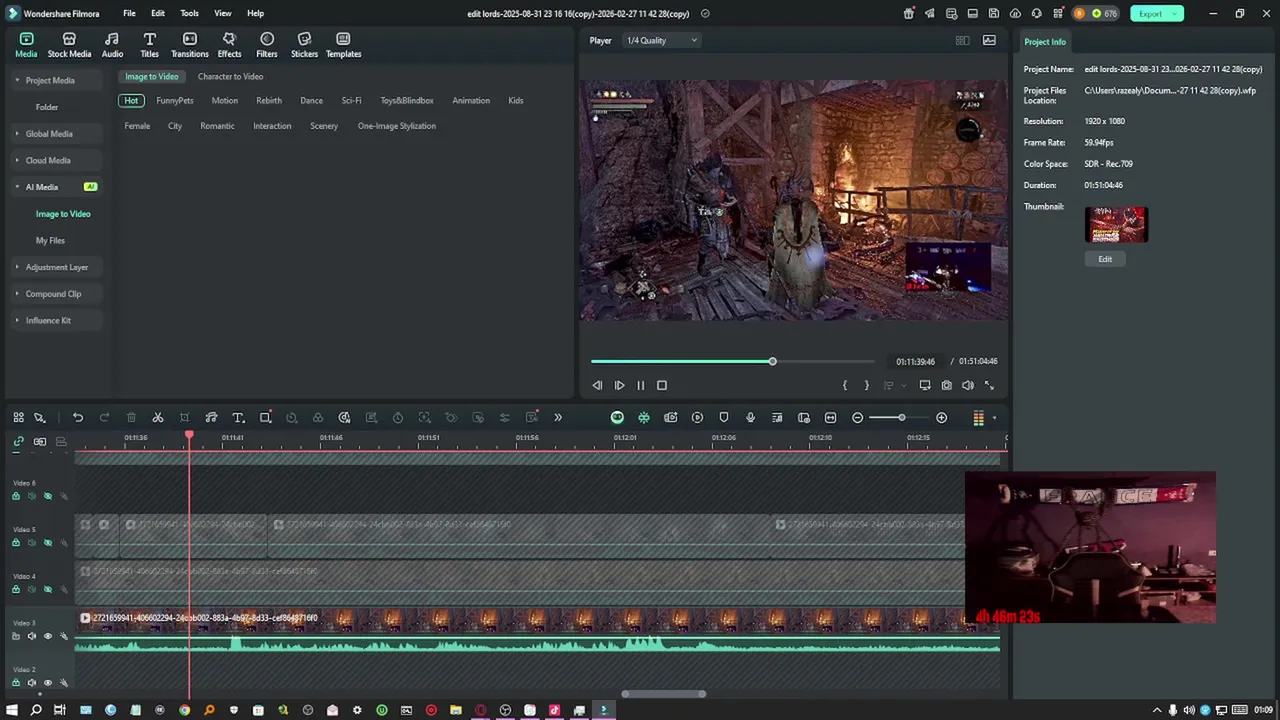Screen dimensions: 1280x720
Task: Toggle visibility eye on Video 4 track
Action: point(47,589)
